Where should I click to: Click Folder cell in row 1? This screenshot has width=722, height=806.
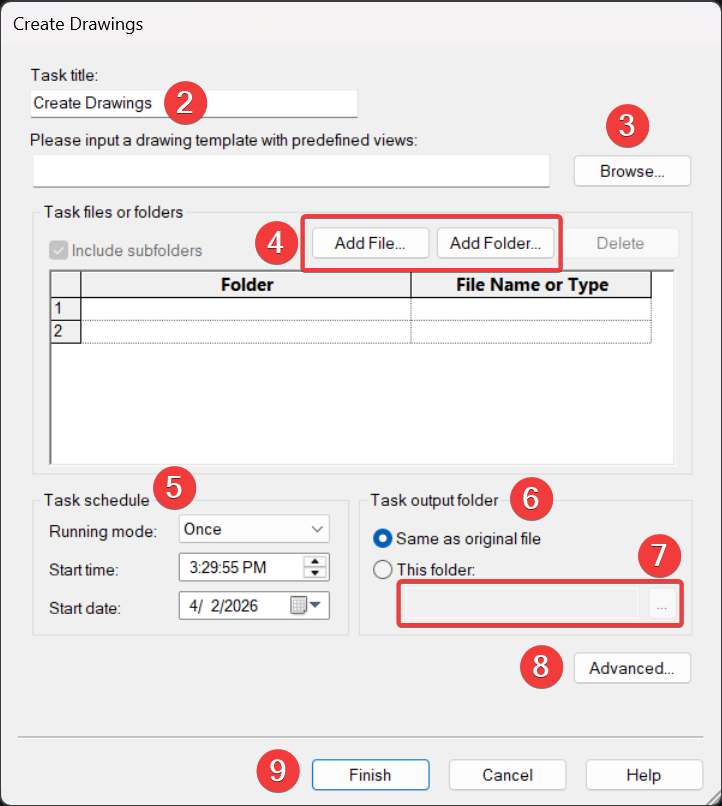point(246,308)
